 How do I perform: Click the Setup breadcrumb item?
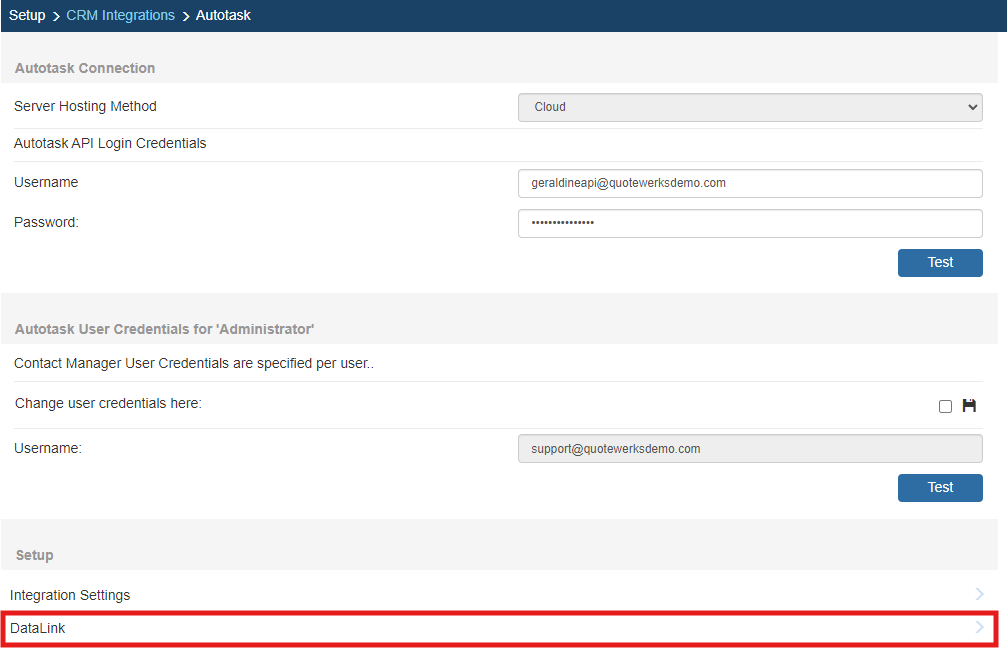click(x=27, y=15)
